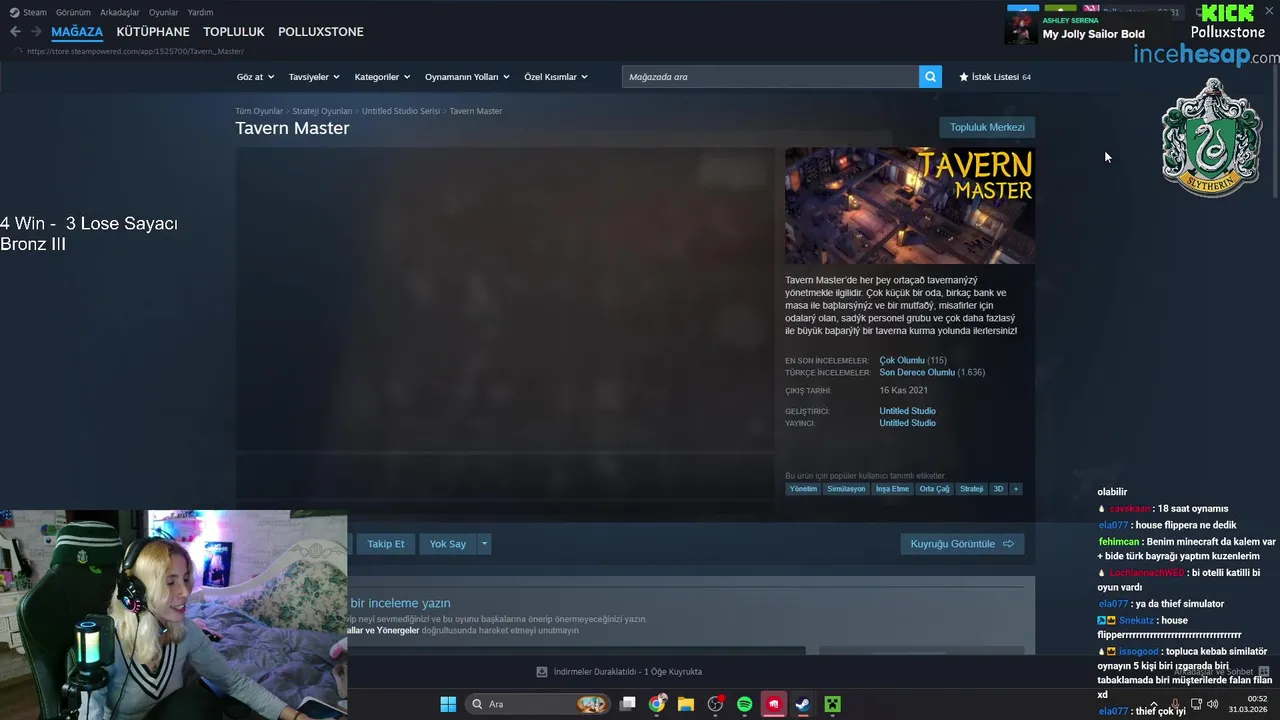This screenshot has width=1280, height=720.
Task: Expand the Yok Say dropdown arrow
Action: (x=484, y=544)
